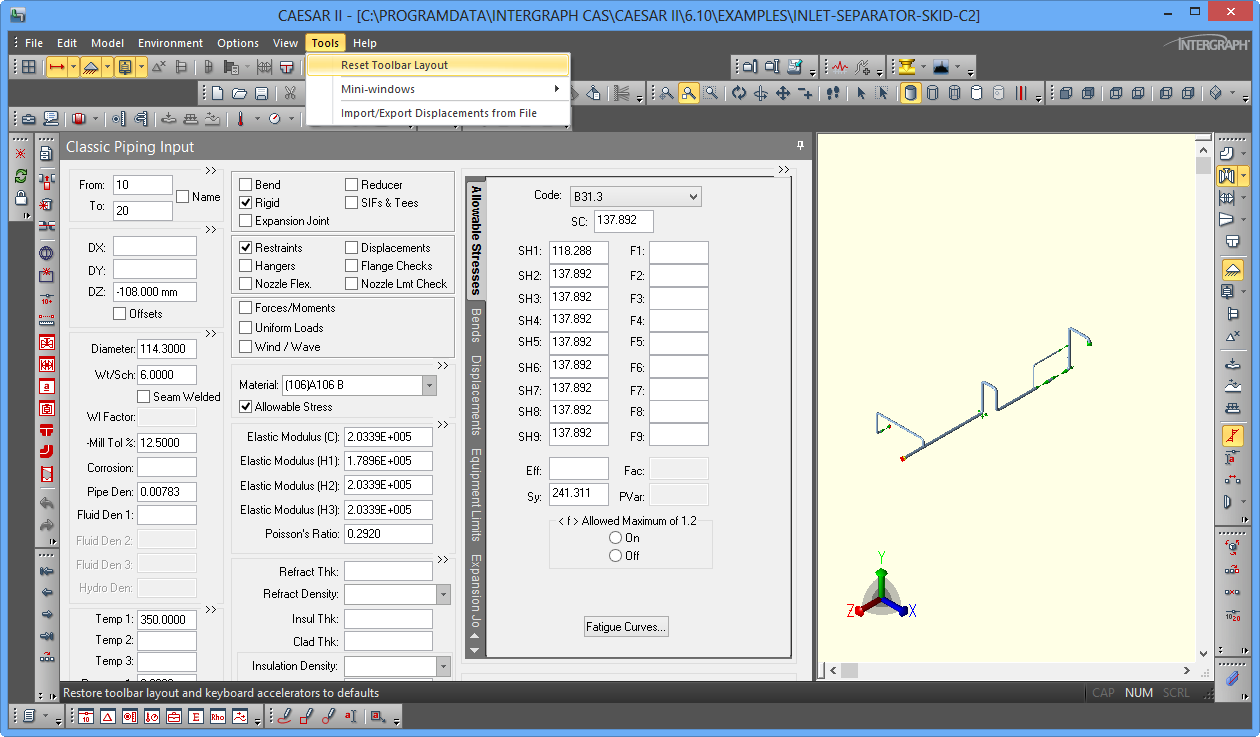Switch to the Bends vertical tab
The image size is (1260, 737).
[476, 326]
